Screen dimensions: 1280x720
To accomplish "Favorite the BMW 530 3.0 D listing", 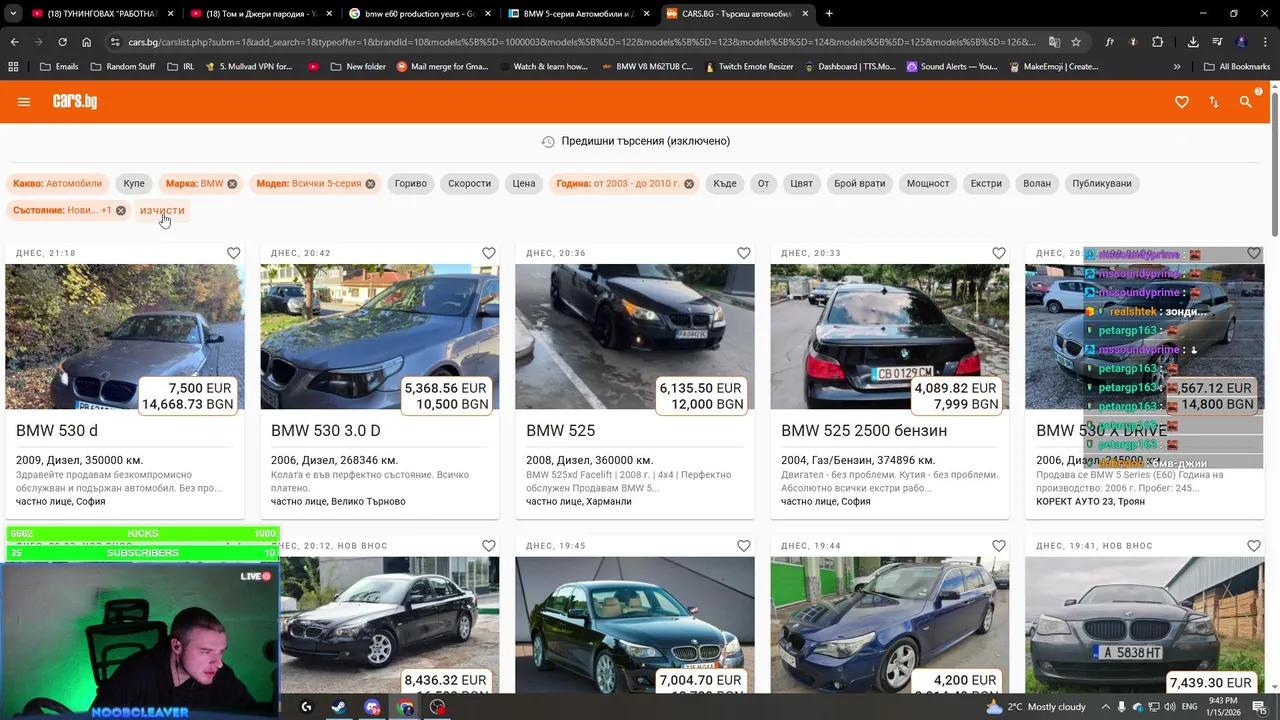I will coord(488,253).
